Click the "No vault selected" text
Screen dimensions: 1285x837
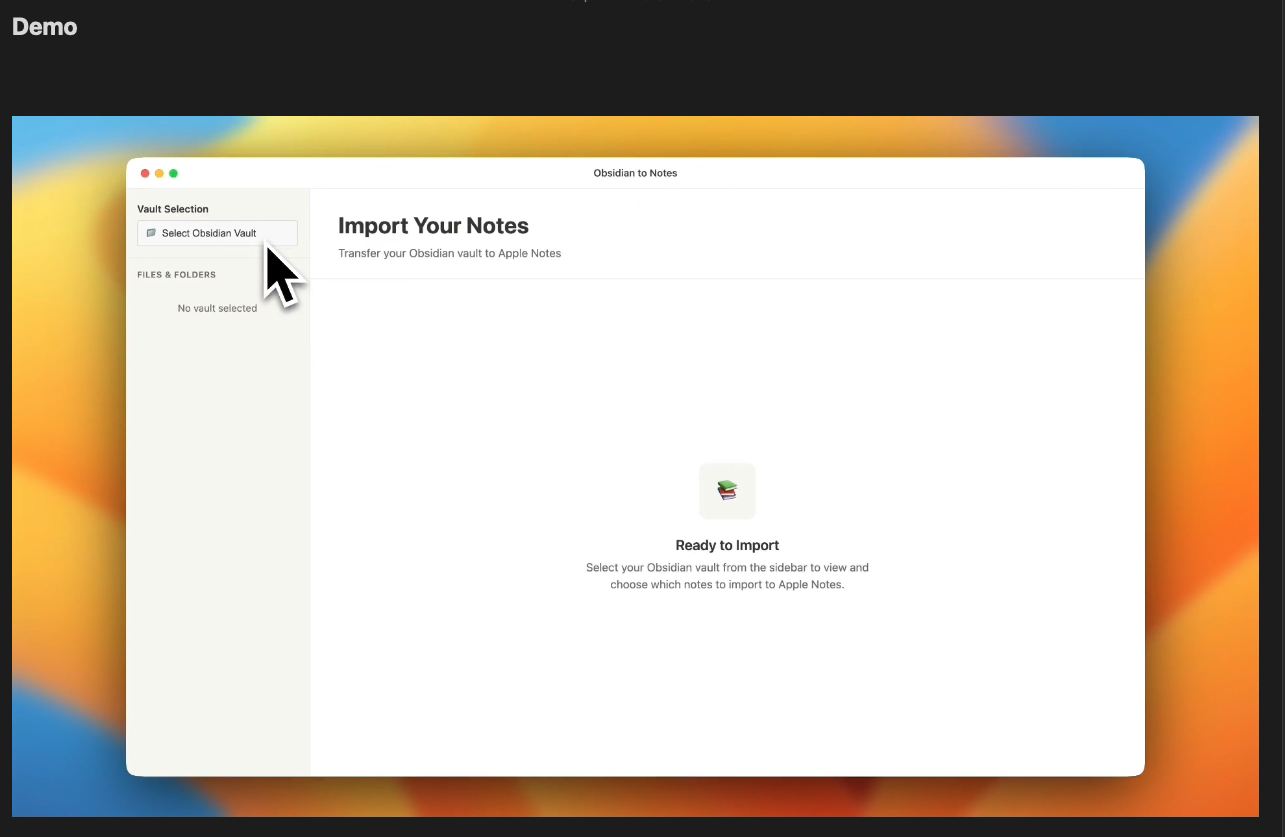(x=217, y=308)
